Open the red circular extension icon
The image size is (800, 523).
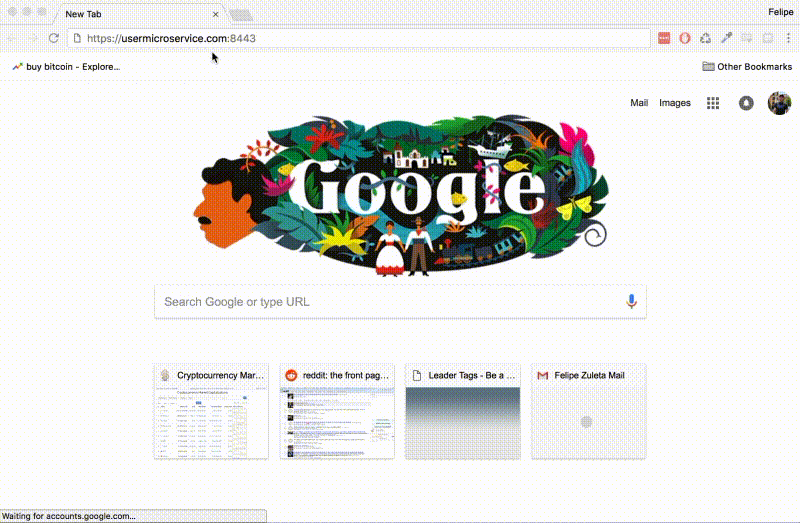[x=685, y=38]
